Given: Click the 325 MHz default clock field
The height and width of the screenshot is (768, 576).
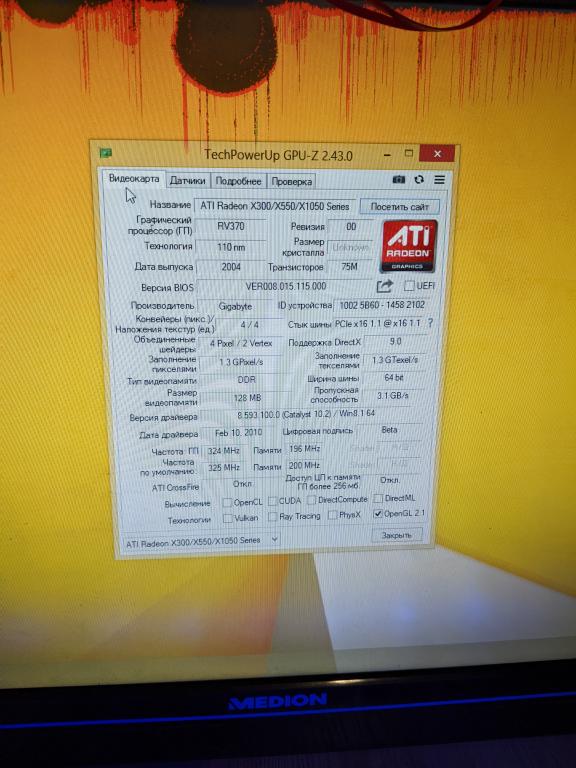Looking at the screenshot, I should (224, 468).
